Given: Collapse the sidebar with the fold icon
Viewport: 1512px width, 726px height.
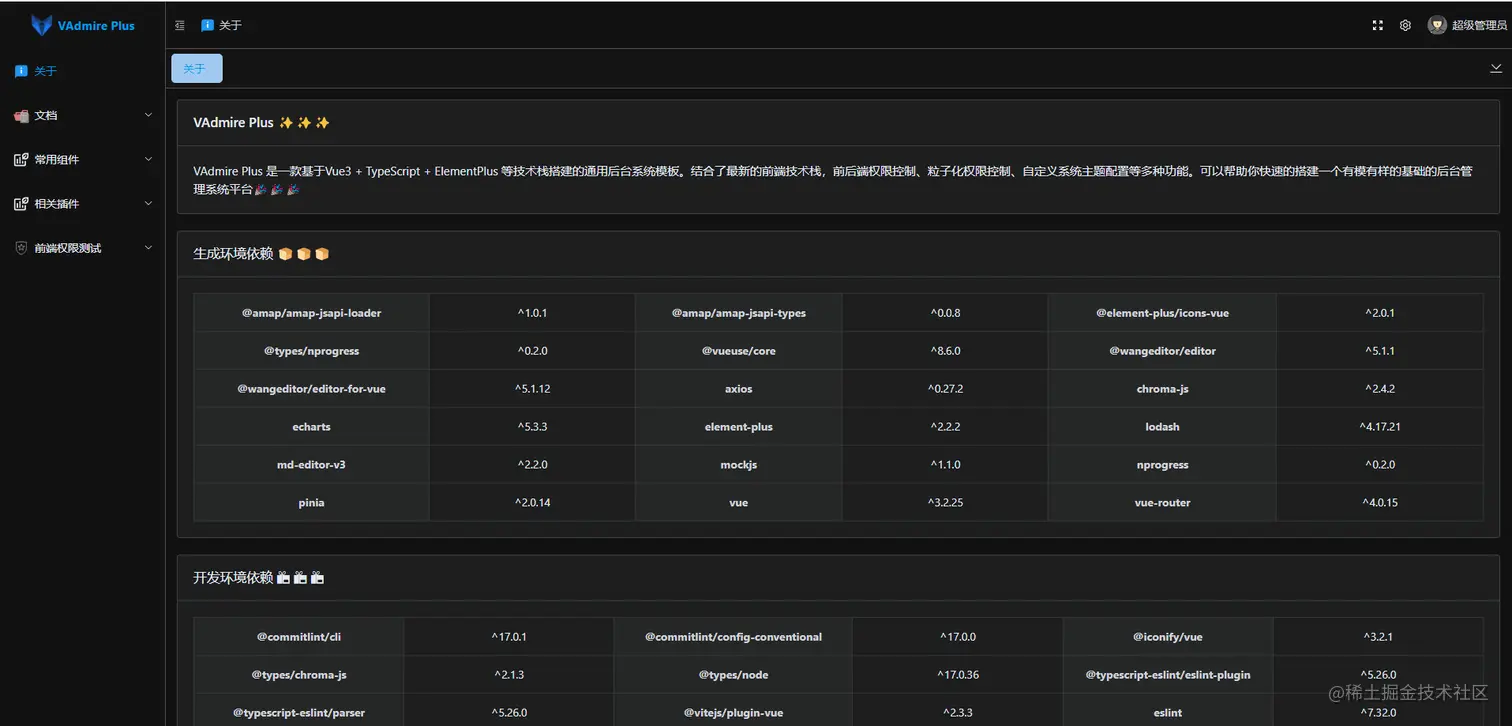Looking at the screenshot, I should tap(180, 25).
